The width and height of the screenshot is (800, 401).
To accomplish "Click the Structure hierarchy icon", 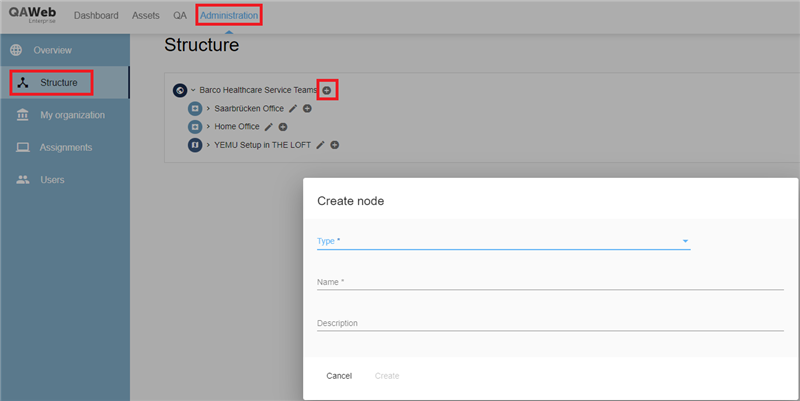I will point(22,83).
